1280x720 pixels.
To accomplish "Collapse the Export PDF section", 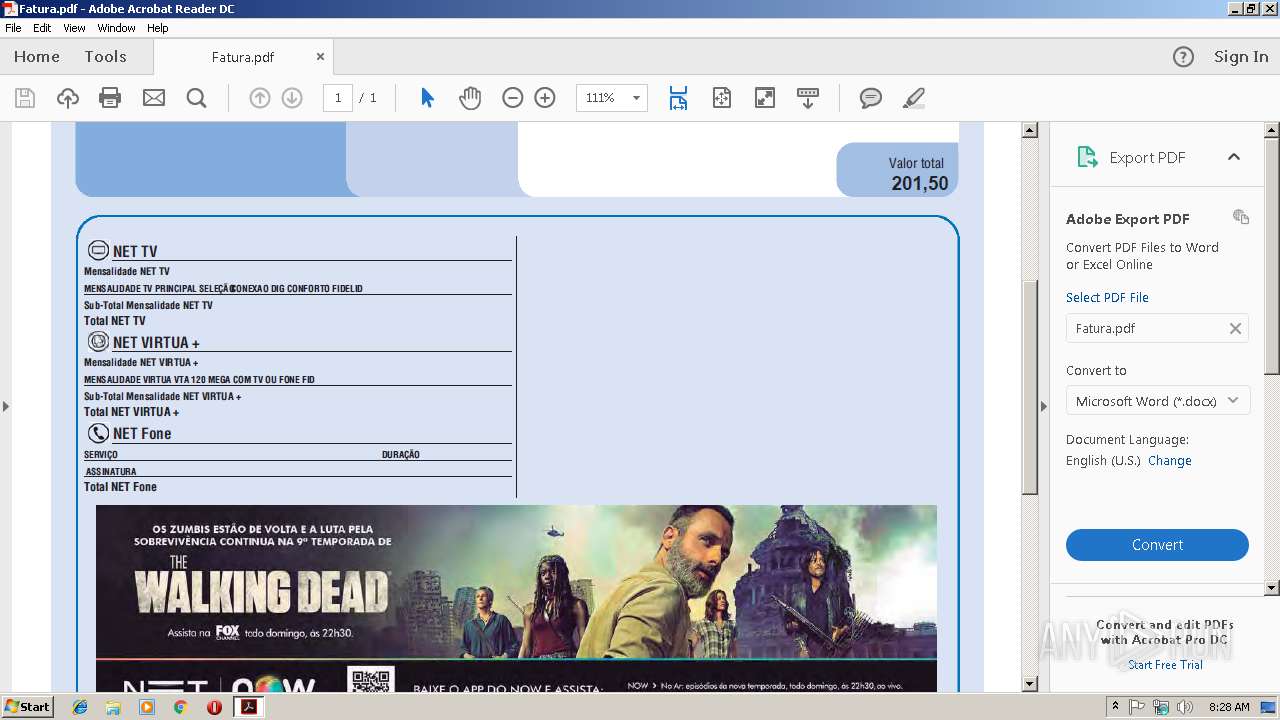I will click(x=1234, y=157).
